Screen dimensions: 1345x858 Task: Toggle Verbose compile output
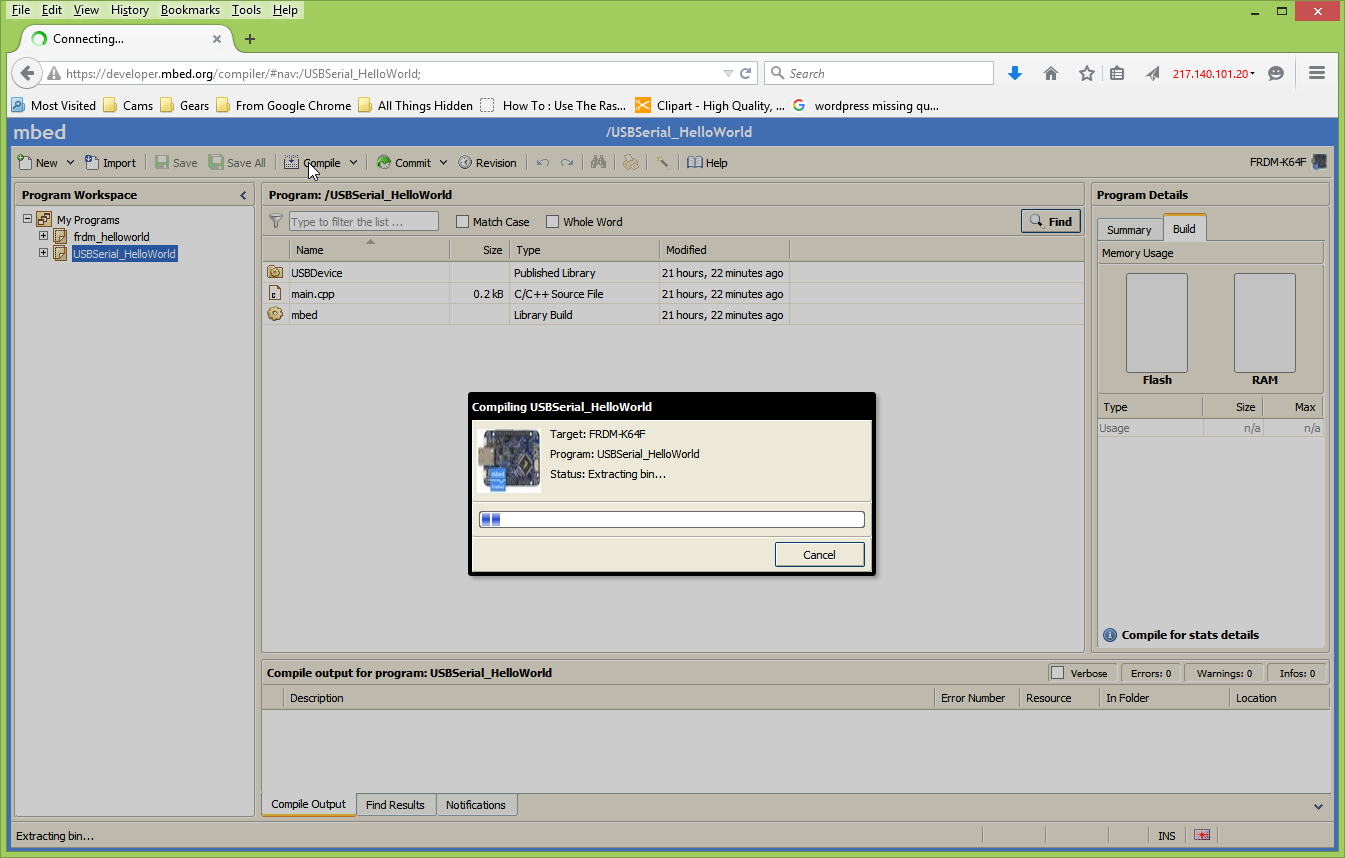click(x=1057, y=672)
